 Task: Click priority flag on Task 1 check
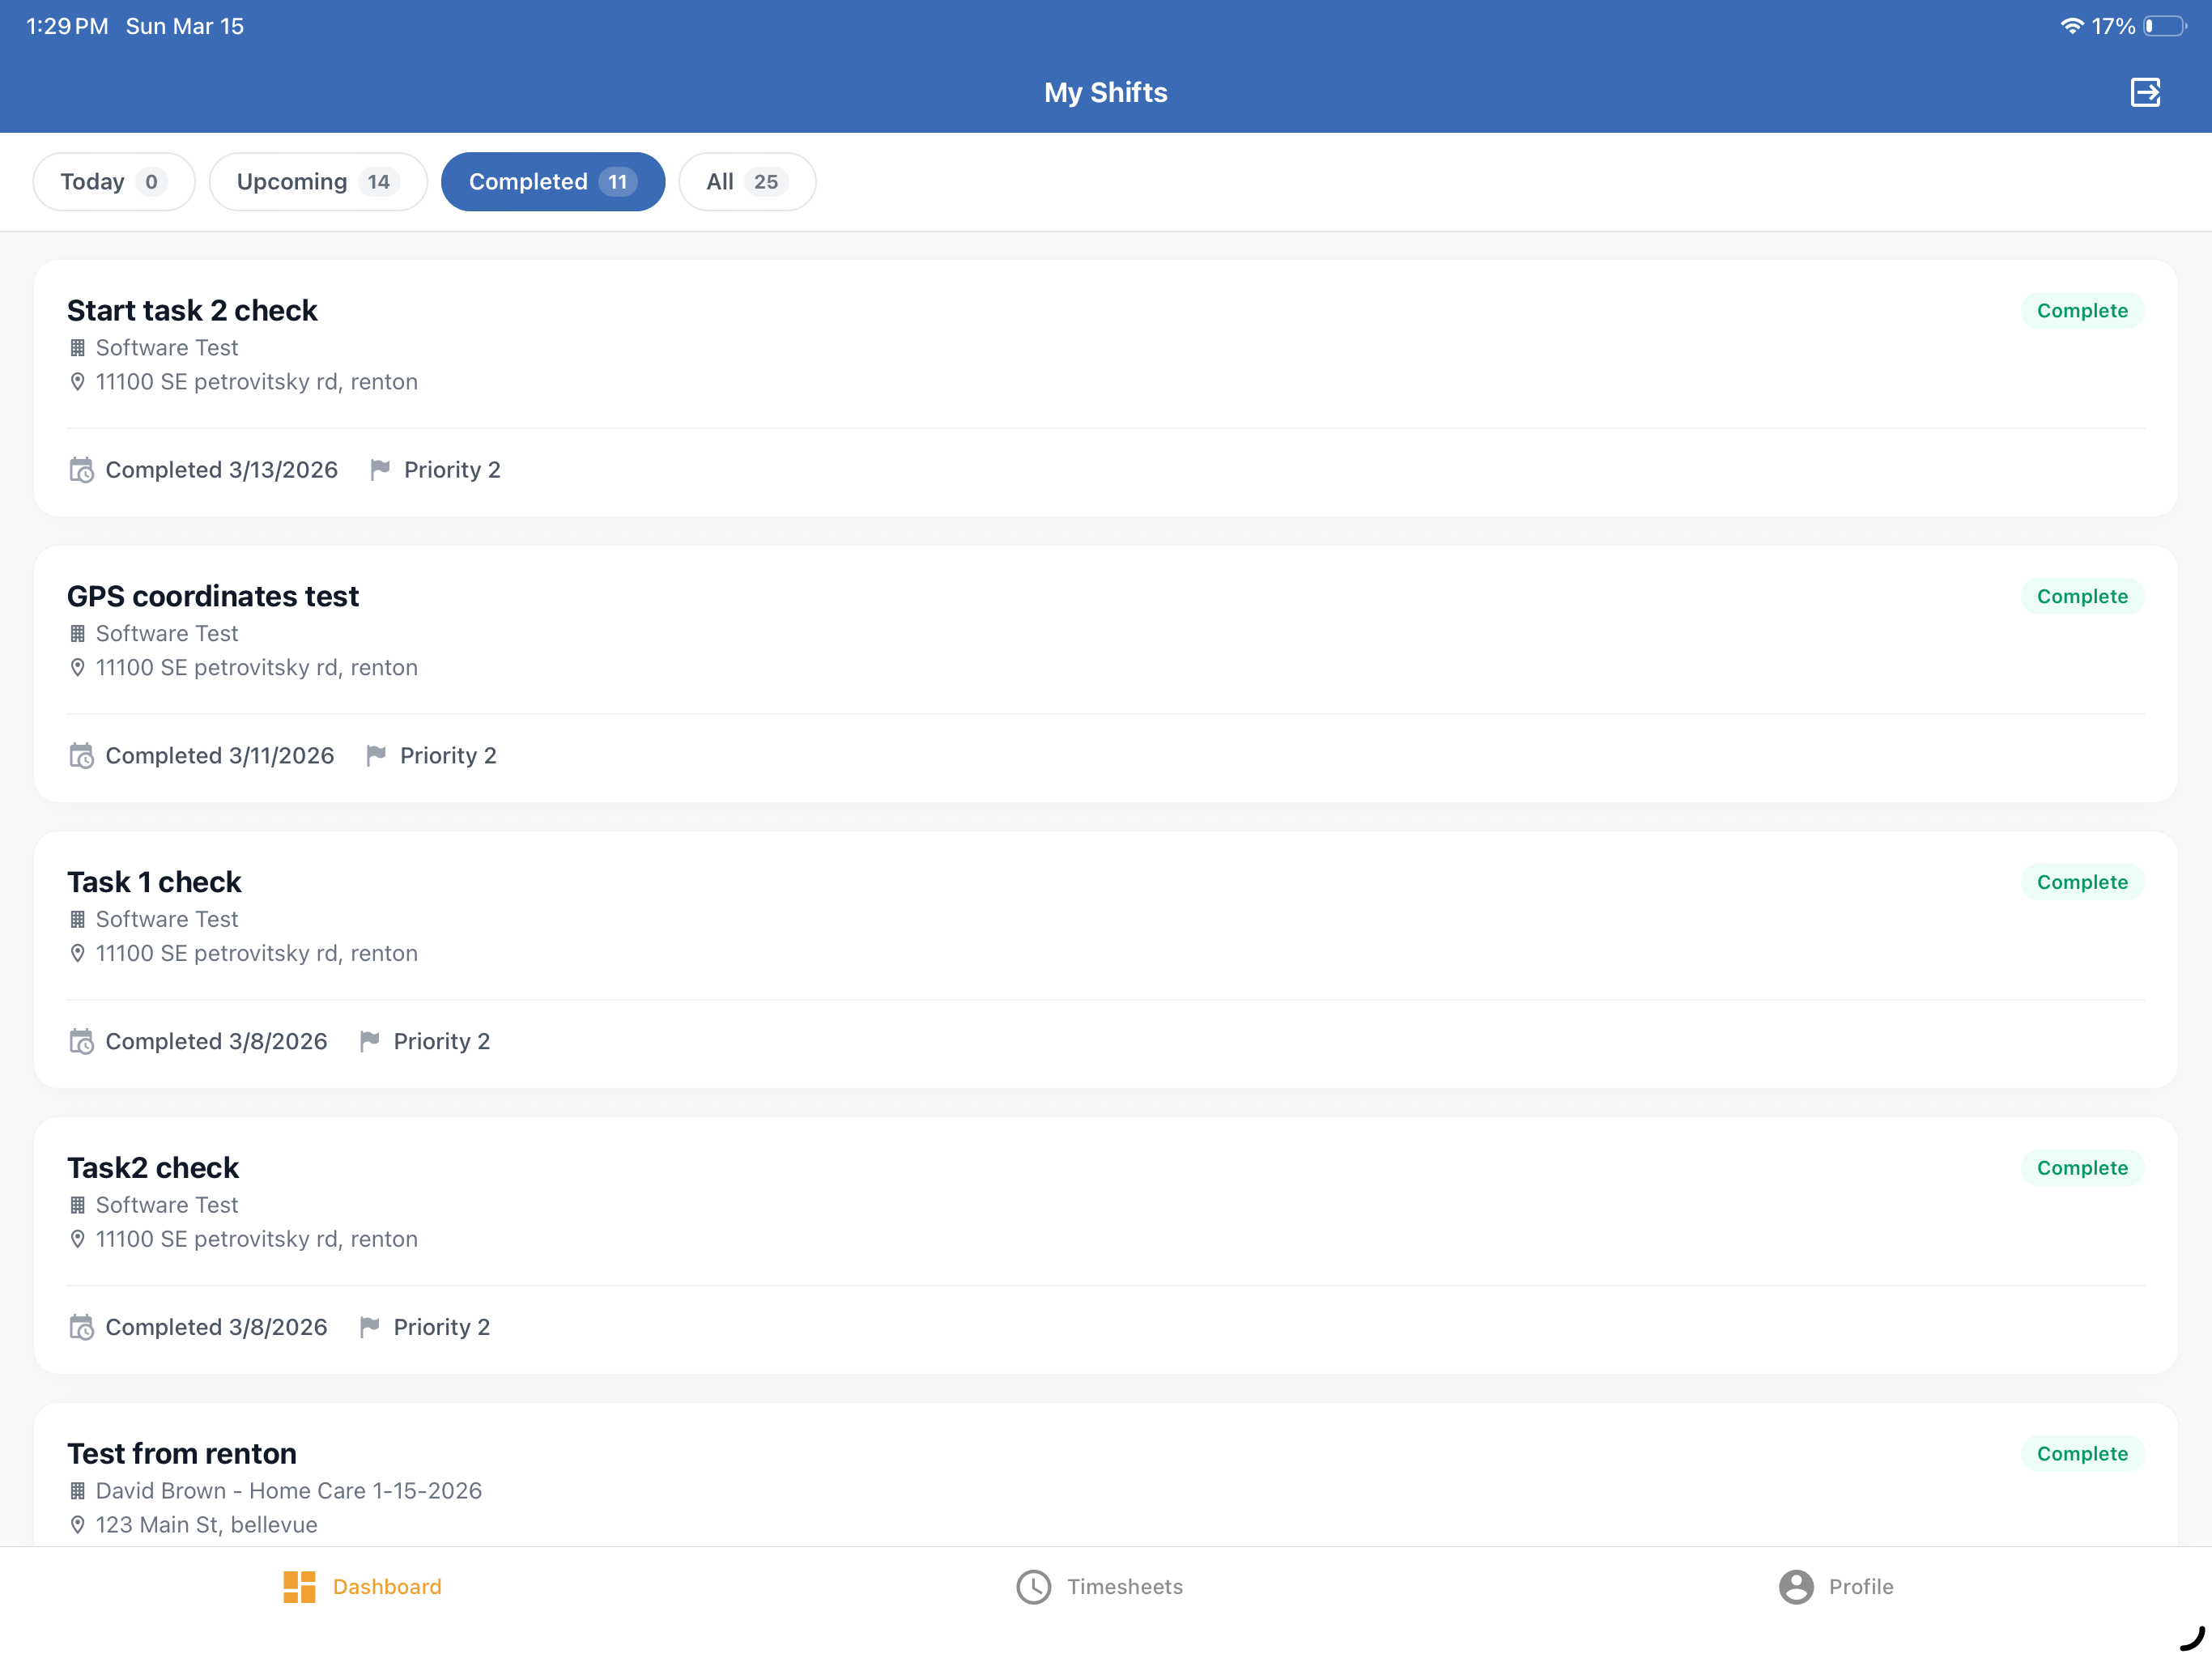tap(369, 1041)
